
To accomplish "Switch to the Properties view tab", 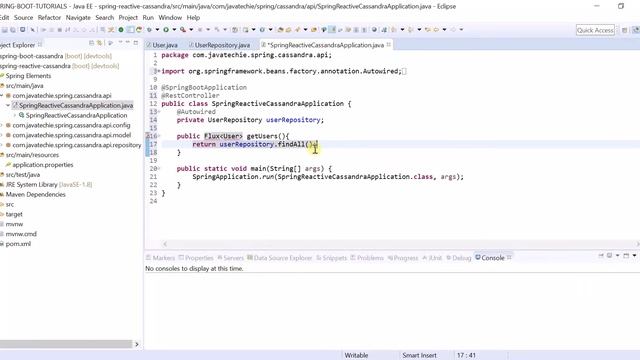I will pyautogui.click(x=196, y=258).
